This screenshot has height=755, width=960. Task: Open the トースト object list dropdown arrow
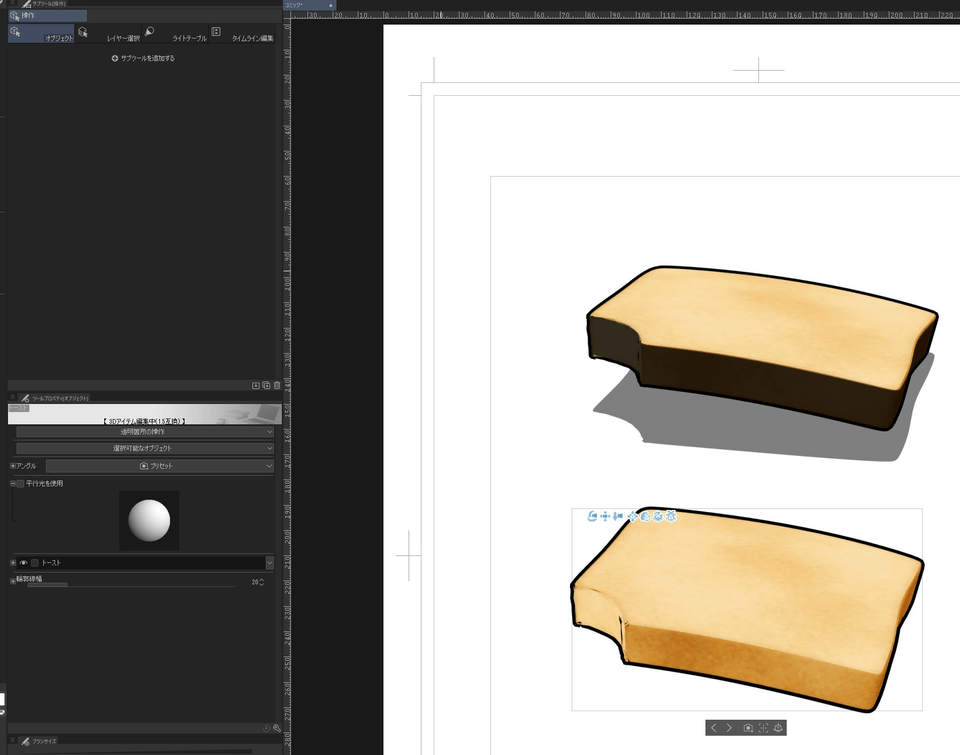tap(269, 563)
